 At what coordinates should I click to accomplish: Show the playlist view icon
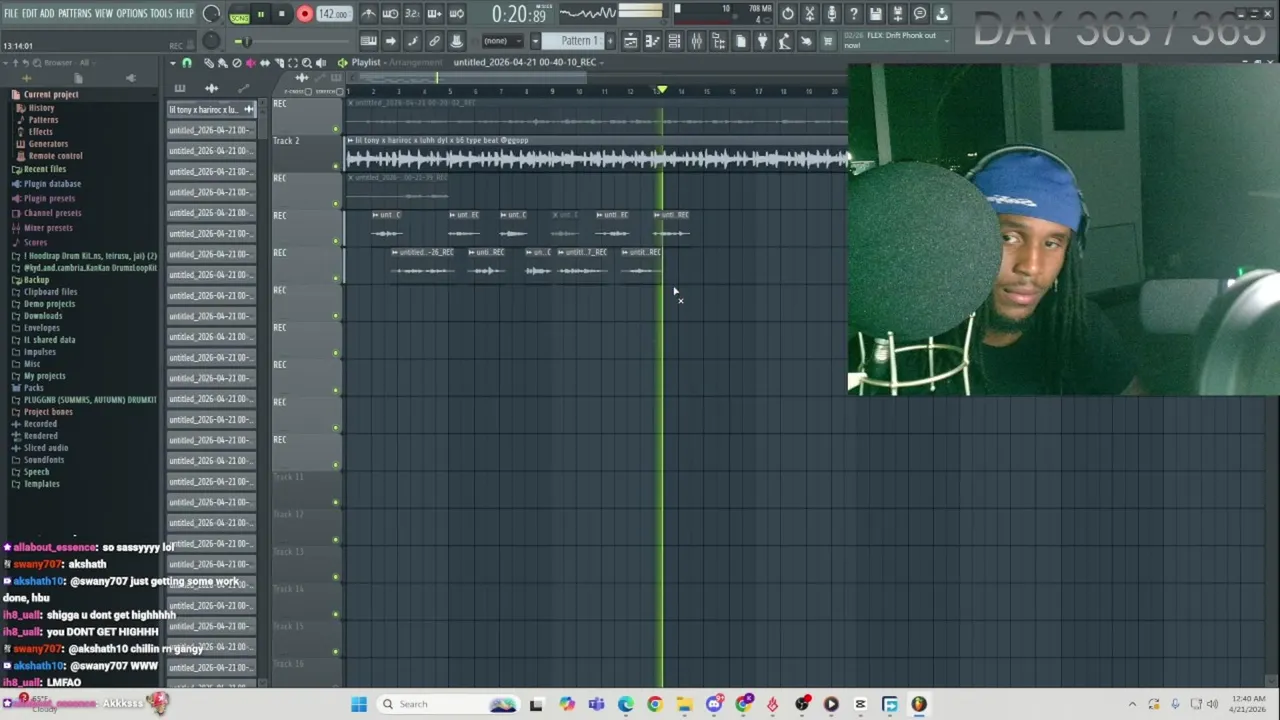pos(630,41)
